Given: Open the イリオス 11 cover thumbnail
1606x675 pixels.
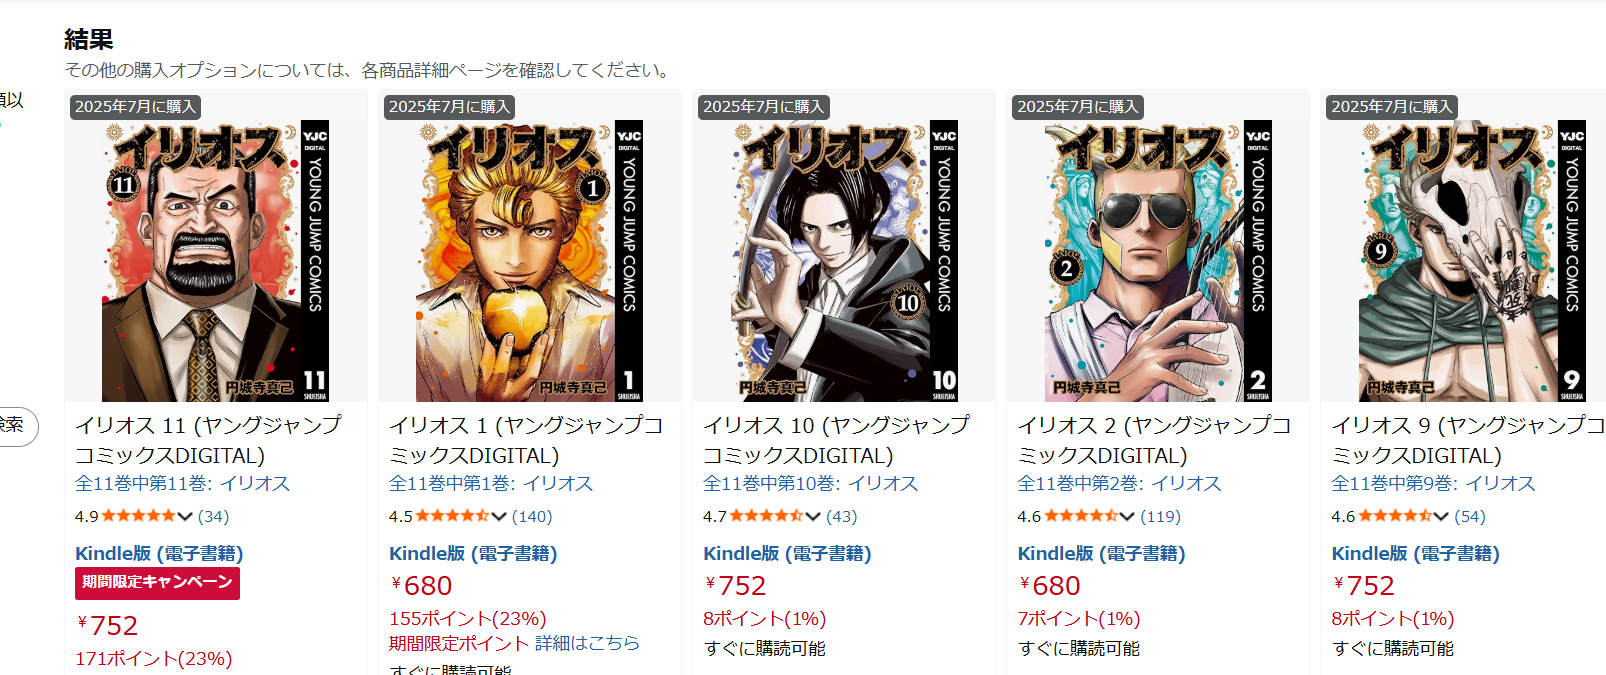Looking at the screenshot, I should (215, 261).
